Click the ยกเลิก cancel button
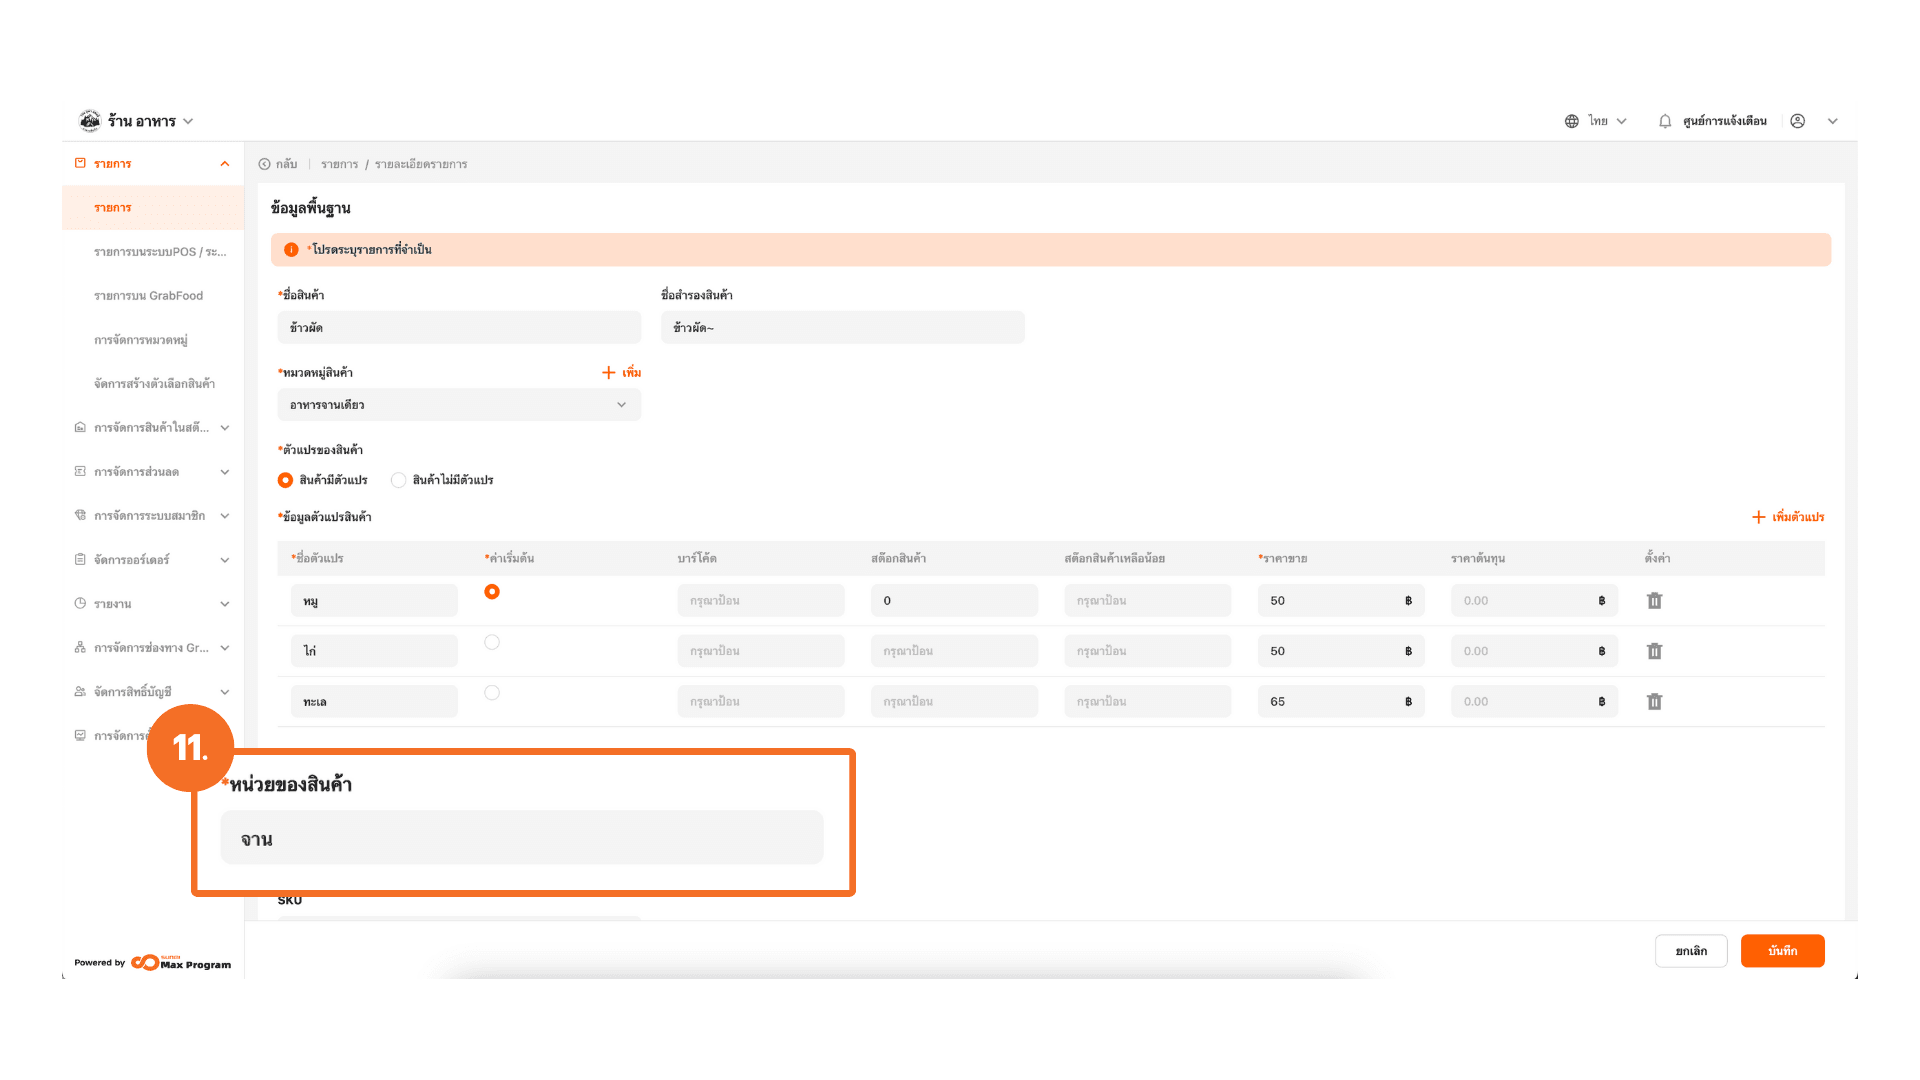The image size is (1920, 1080). (1691, 951)
